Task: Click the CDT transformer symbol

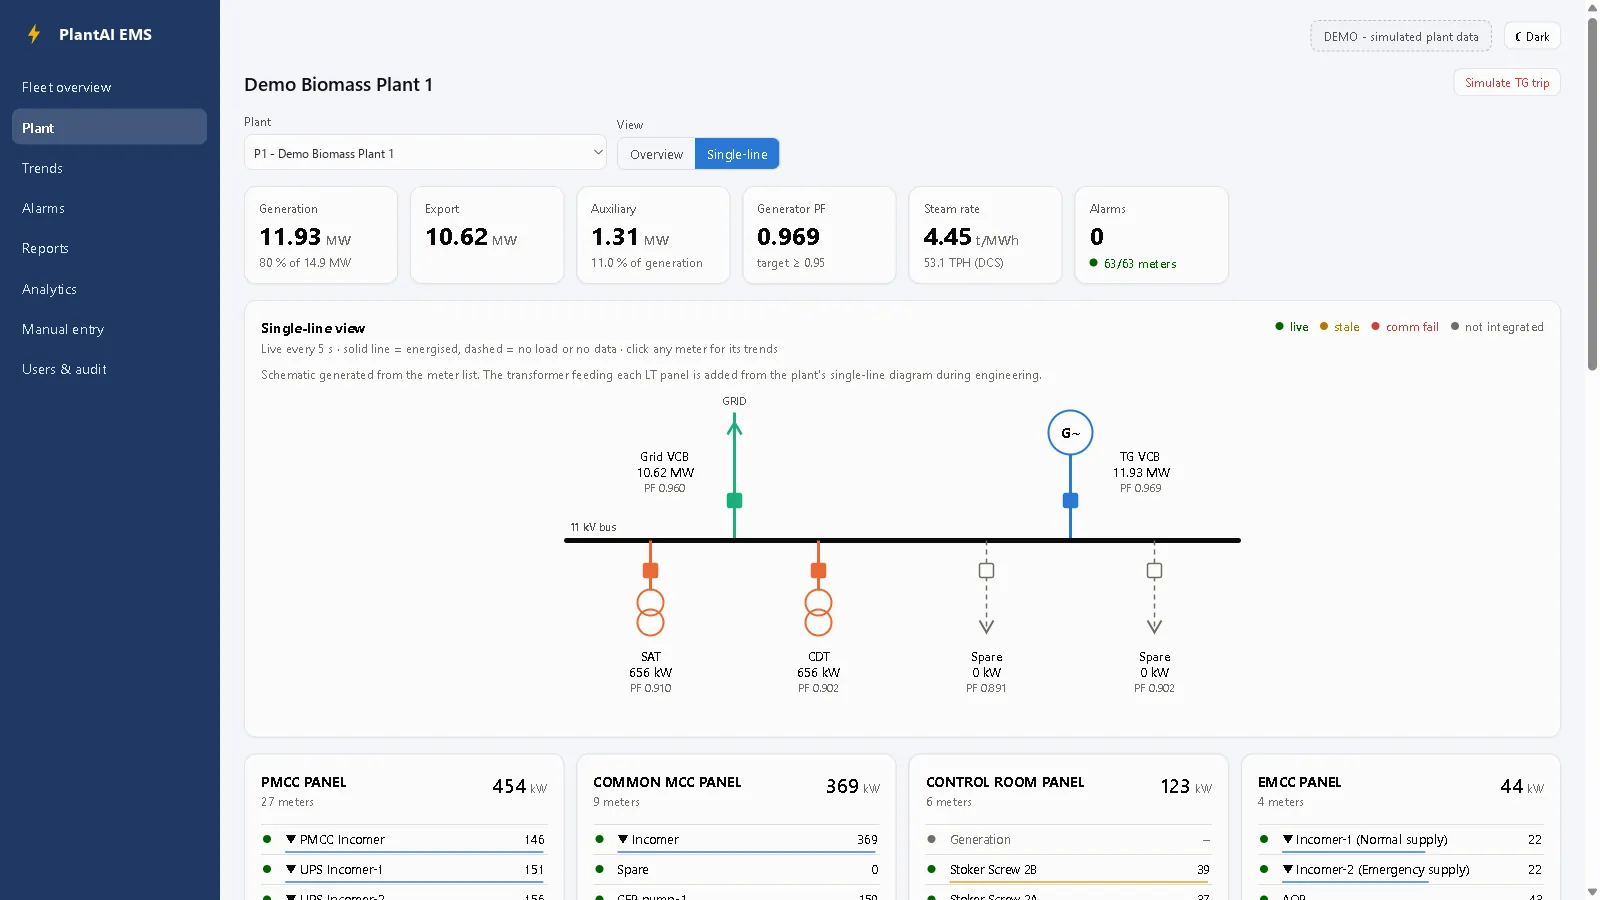Action: (x=818, y=612)
